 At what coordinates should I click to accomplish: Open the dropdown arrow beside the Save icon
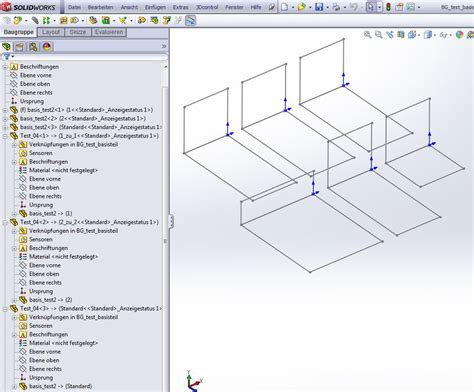(x=327, y=7)
